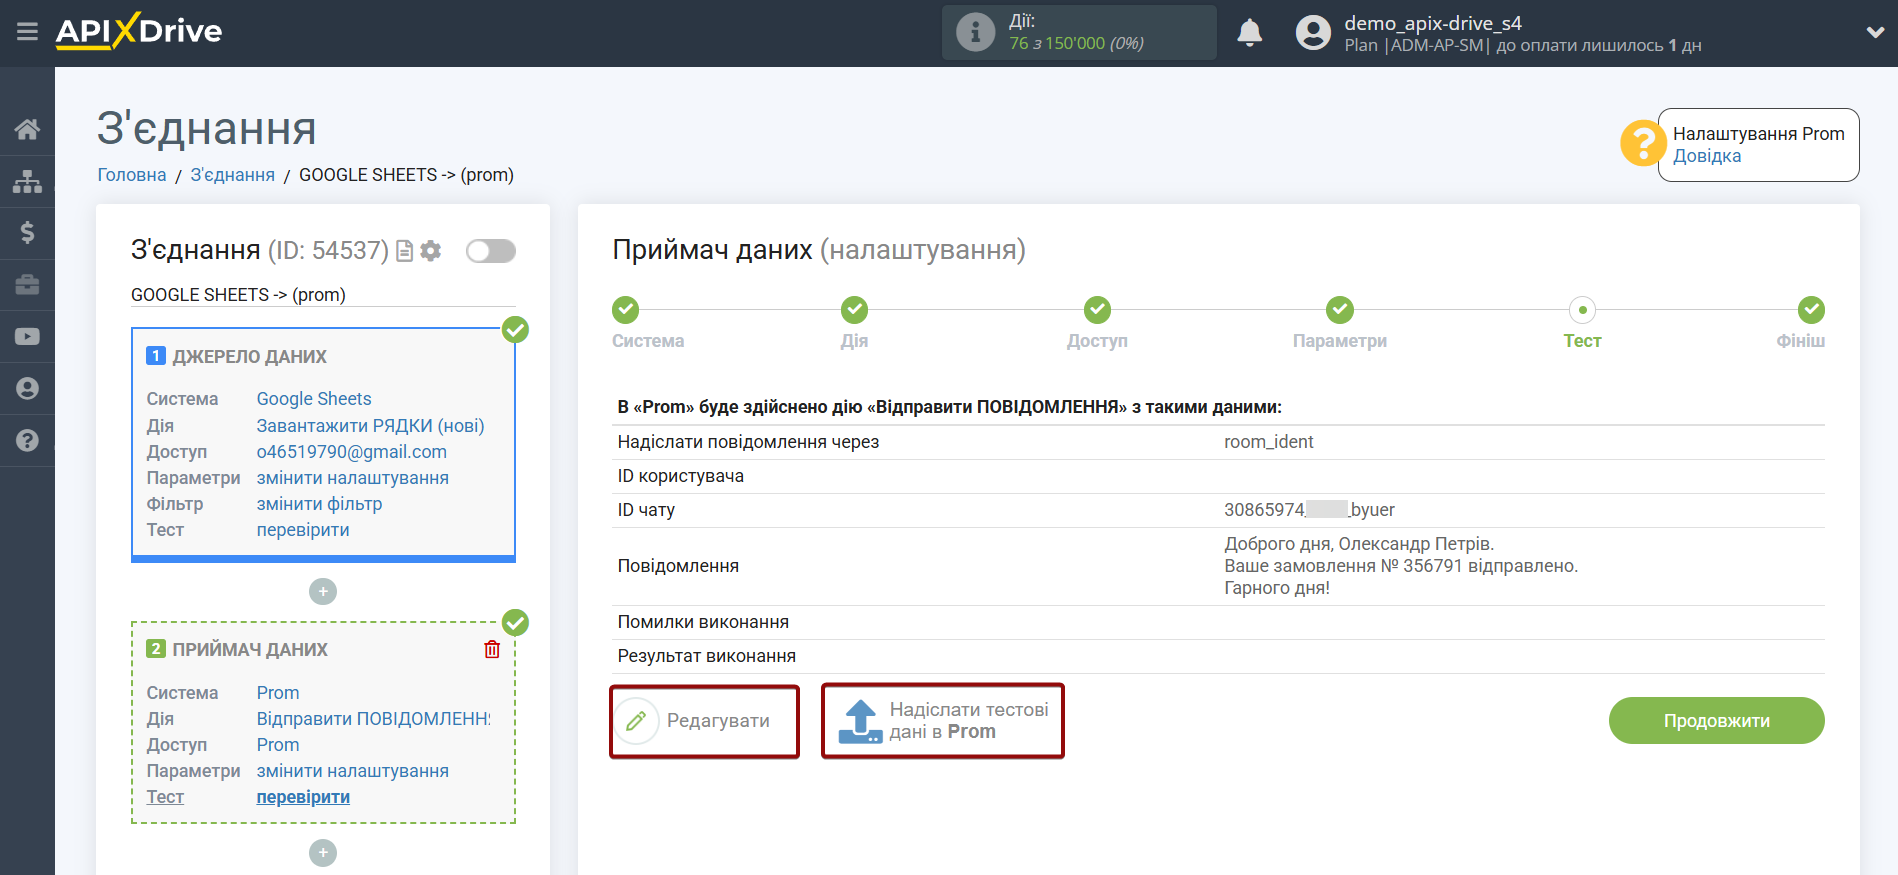Open the help question sidebar icon
This screenshot has height=875, width=1898.
click(x=27, y=441)
